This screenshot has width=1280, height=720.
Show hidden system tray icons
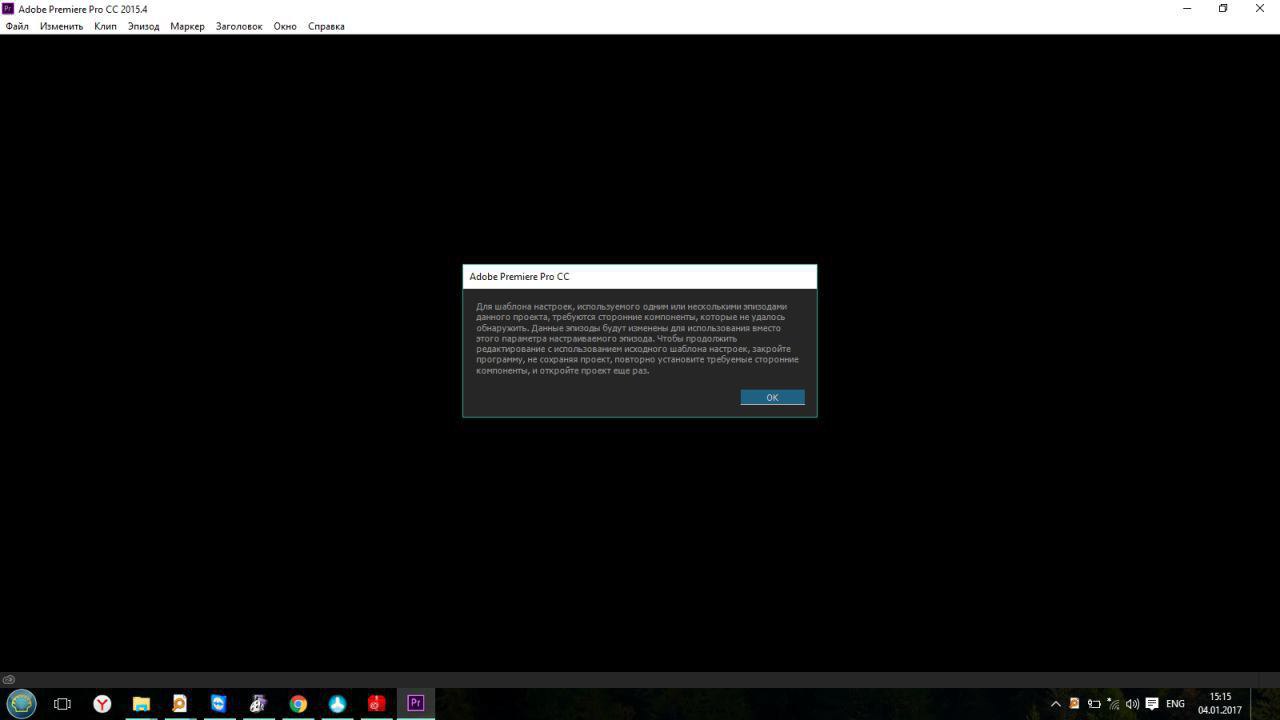click(1055, 704)
